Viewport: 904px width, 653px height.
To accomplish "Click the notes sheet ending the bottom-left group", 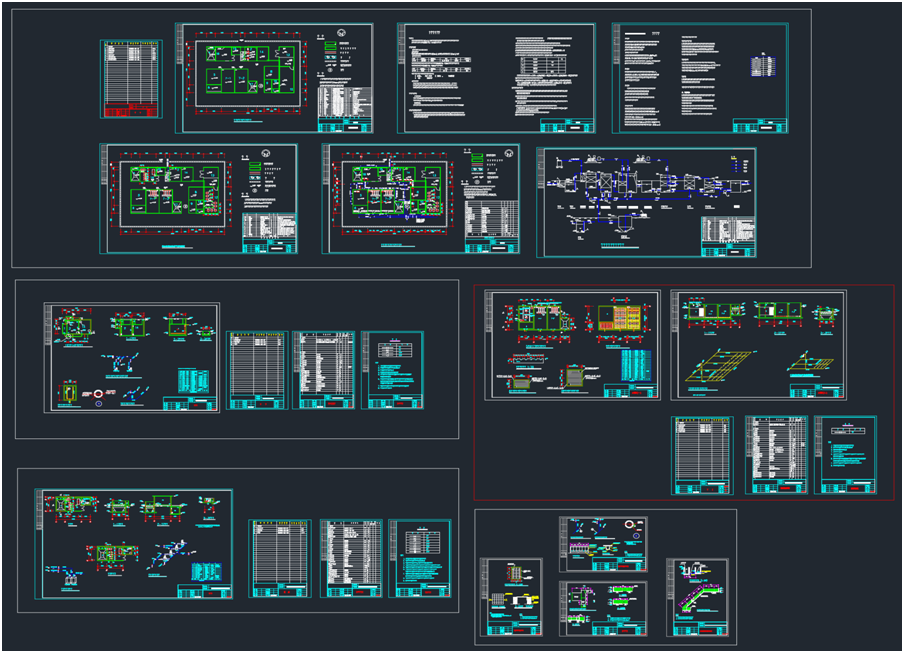I will tap(420, 558).
